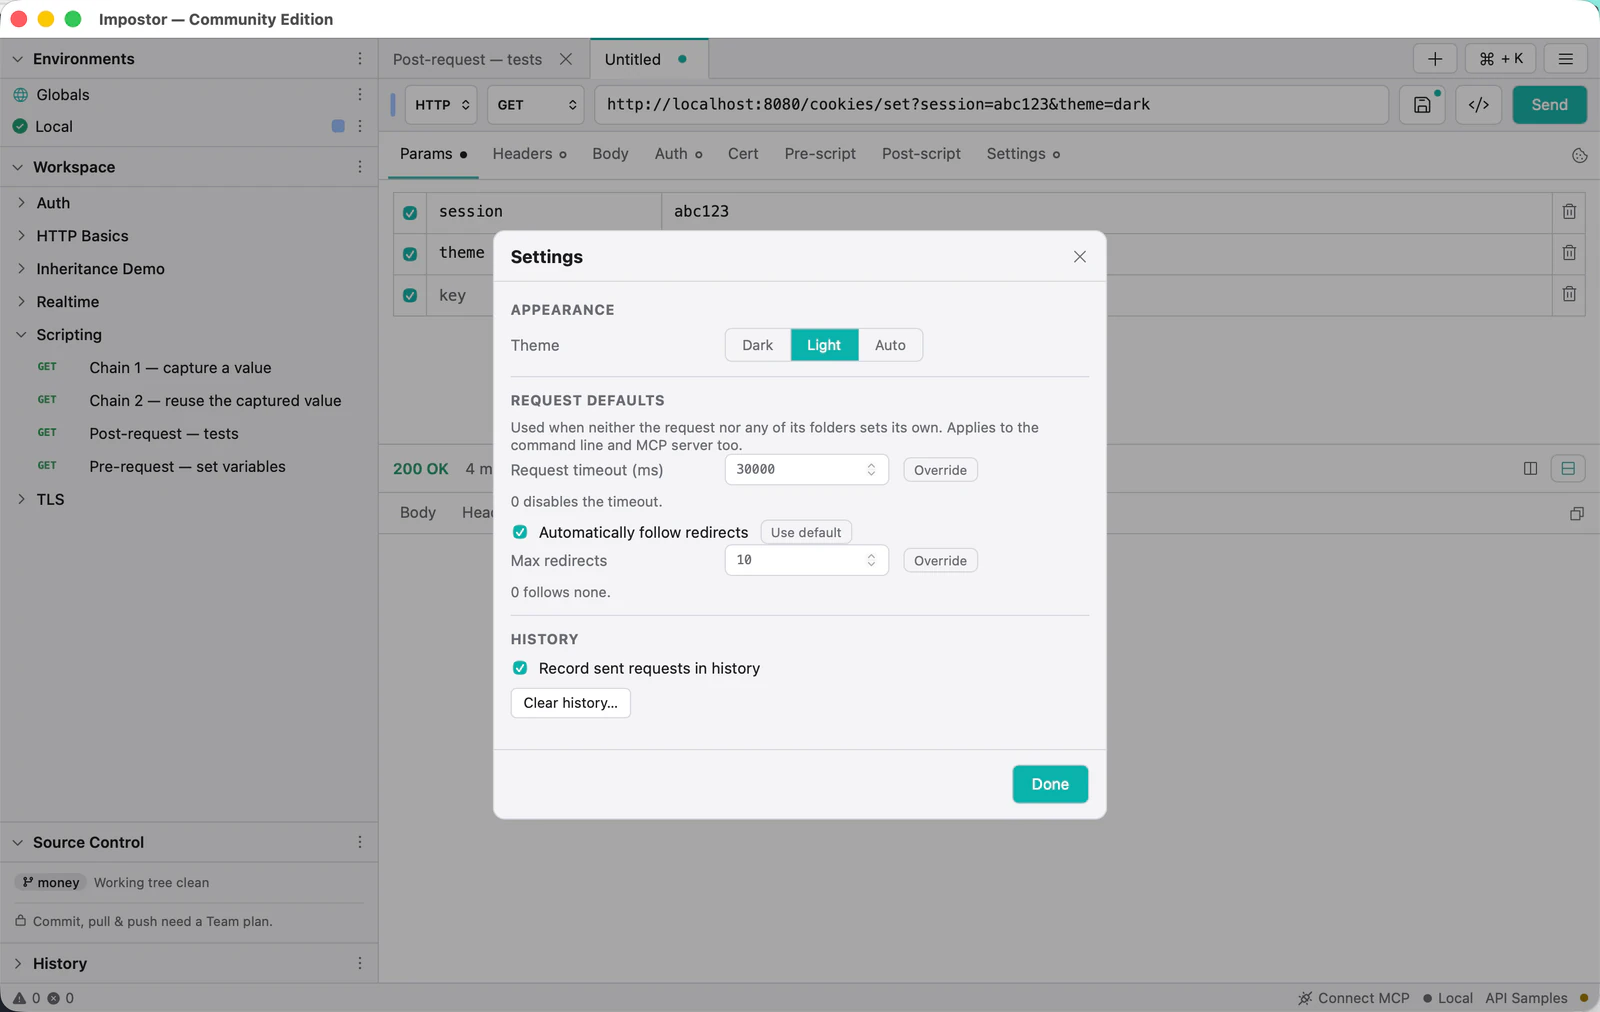Open the HTTP protocol dropdown
1600x1012 pixels.
(441, 105)
